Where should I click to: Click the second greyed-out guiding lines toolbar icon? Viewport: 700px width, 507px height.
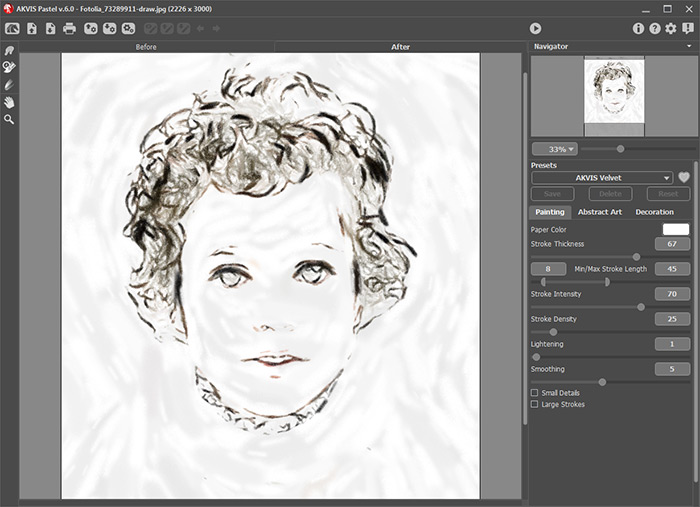[x=167, y=29]
